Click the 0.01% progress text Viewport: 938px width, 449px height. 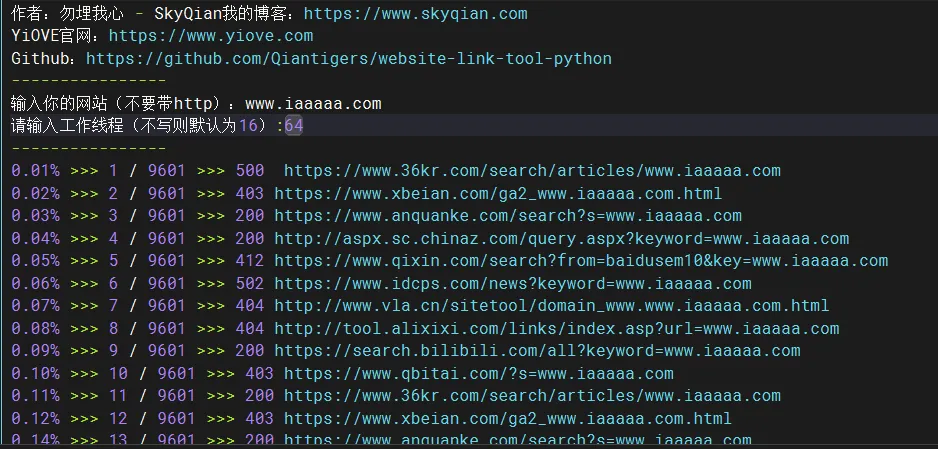[35, 170]
